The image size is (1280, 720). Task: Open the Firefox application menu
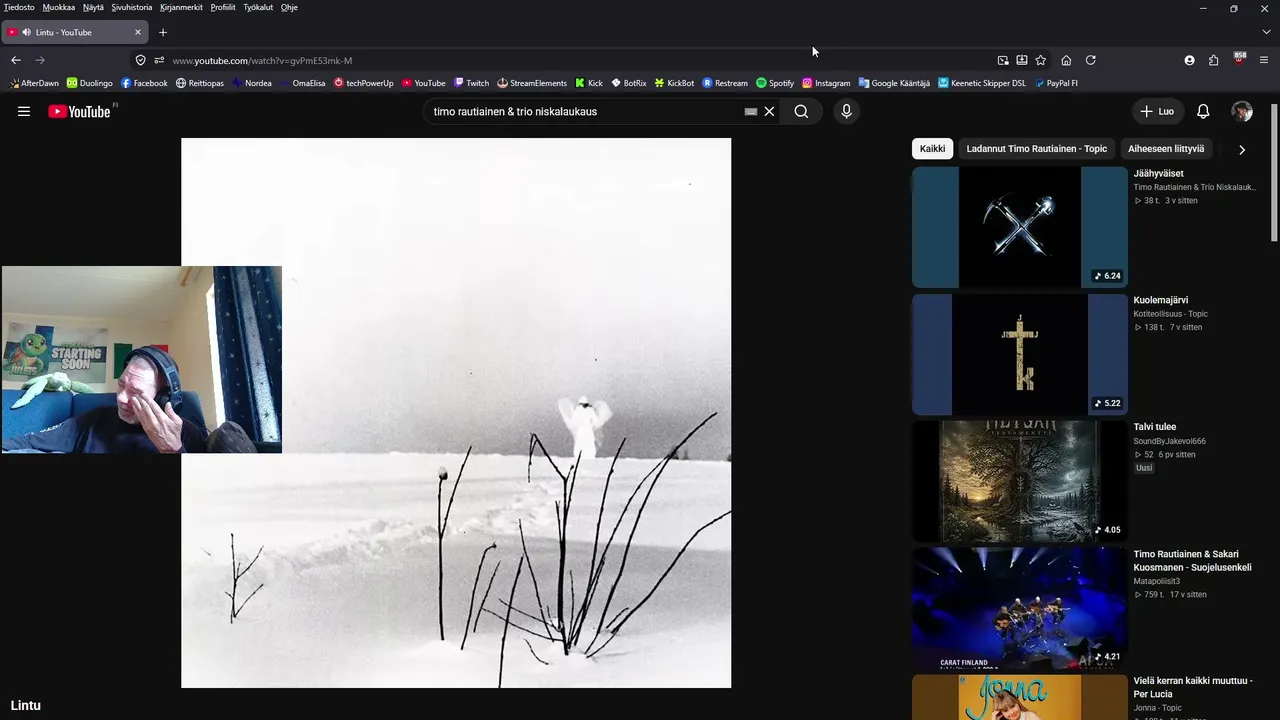(1264, 60)
